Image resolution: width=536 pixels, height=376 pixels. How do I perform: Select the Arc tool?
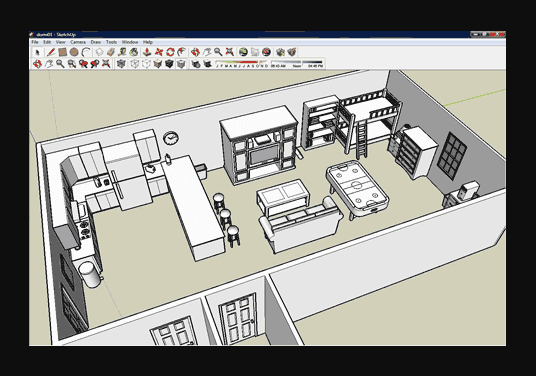86,52
